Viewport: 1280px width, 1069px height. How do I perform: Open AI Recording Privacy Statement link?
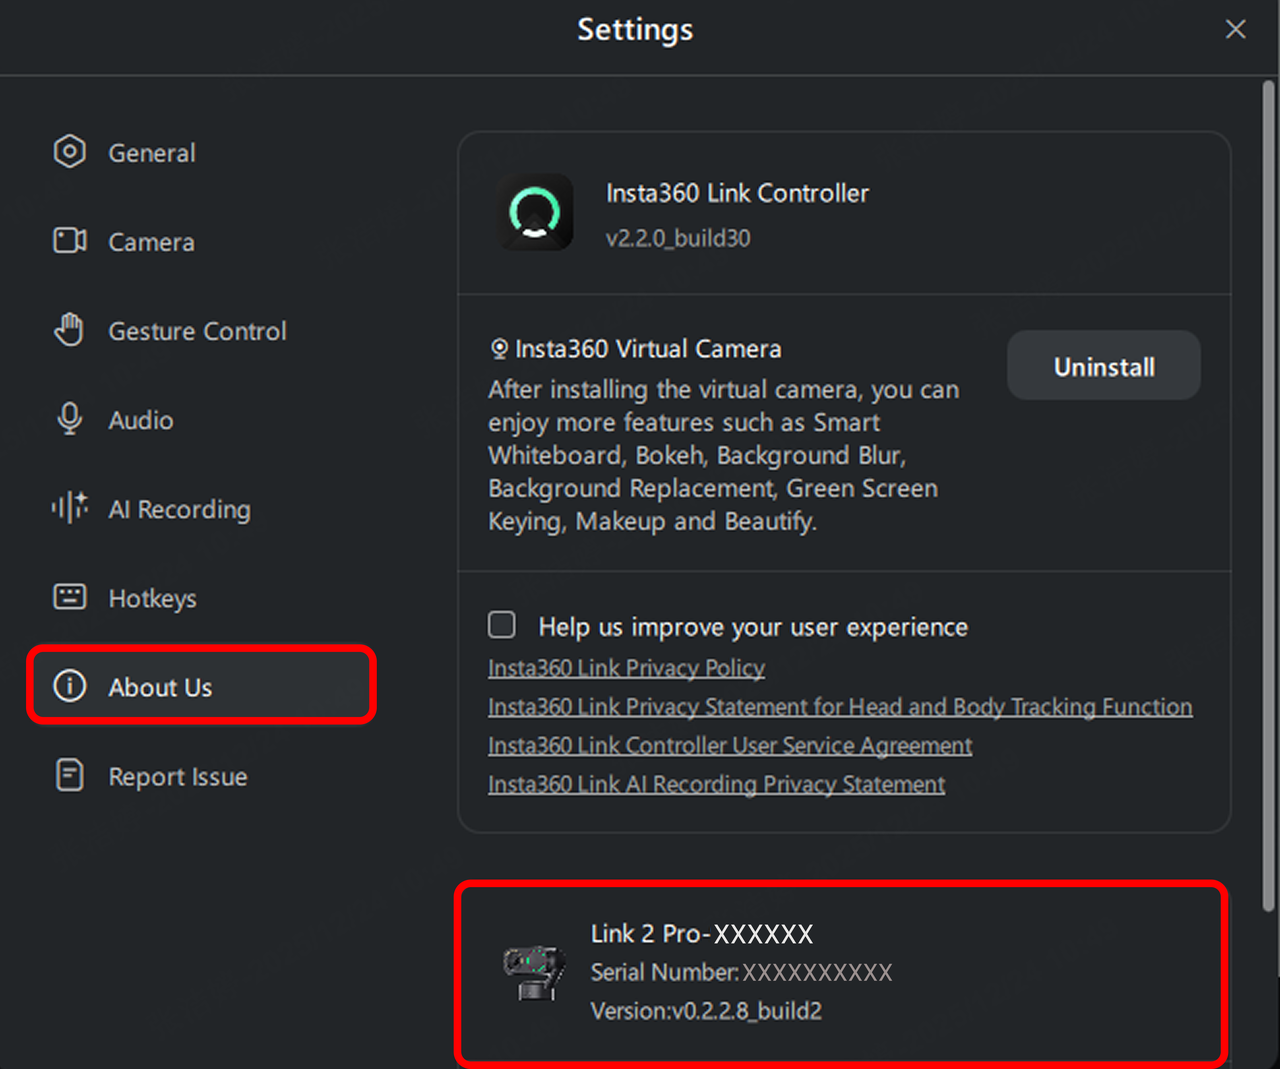tap(716, 785)
